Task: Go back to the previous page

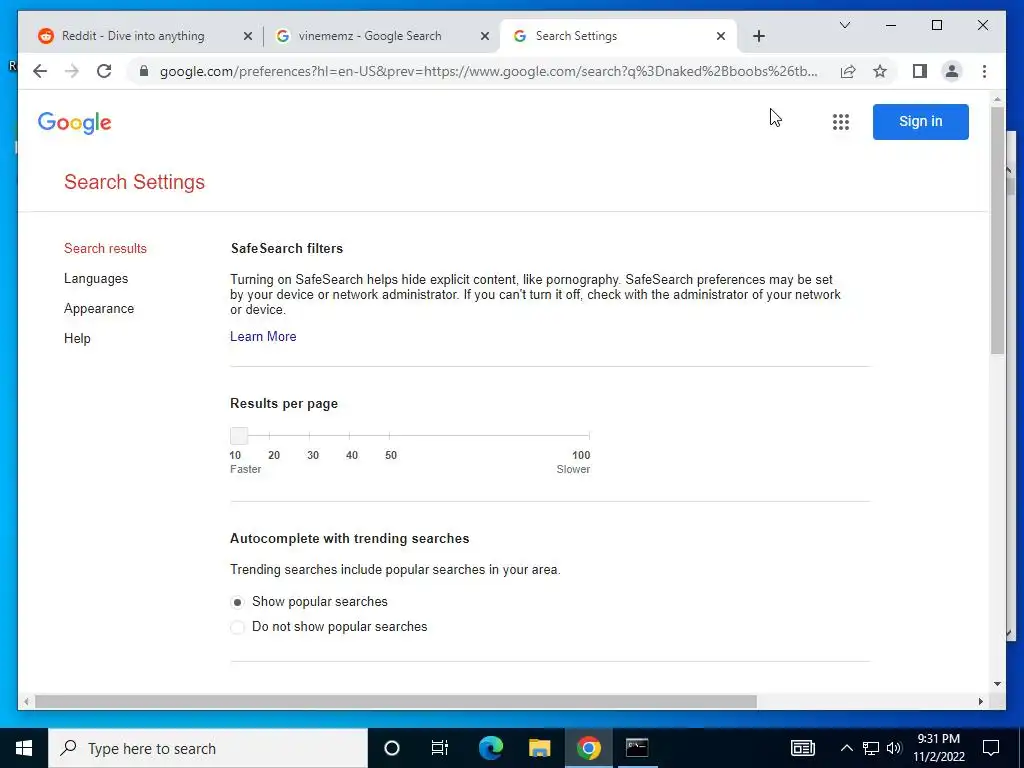Action: 40,71
